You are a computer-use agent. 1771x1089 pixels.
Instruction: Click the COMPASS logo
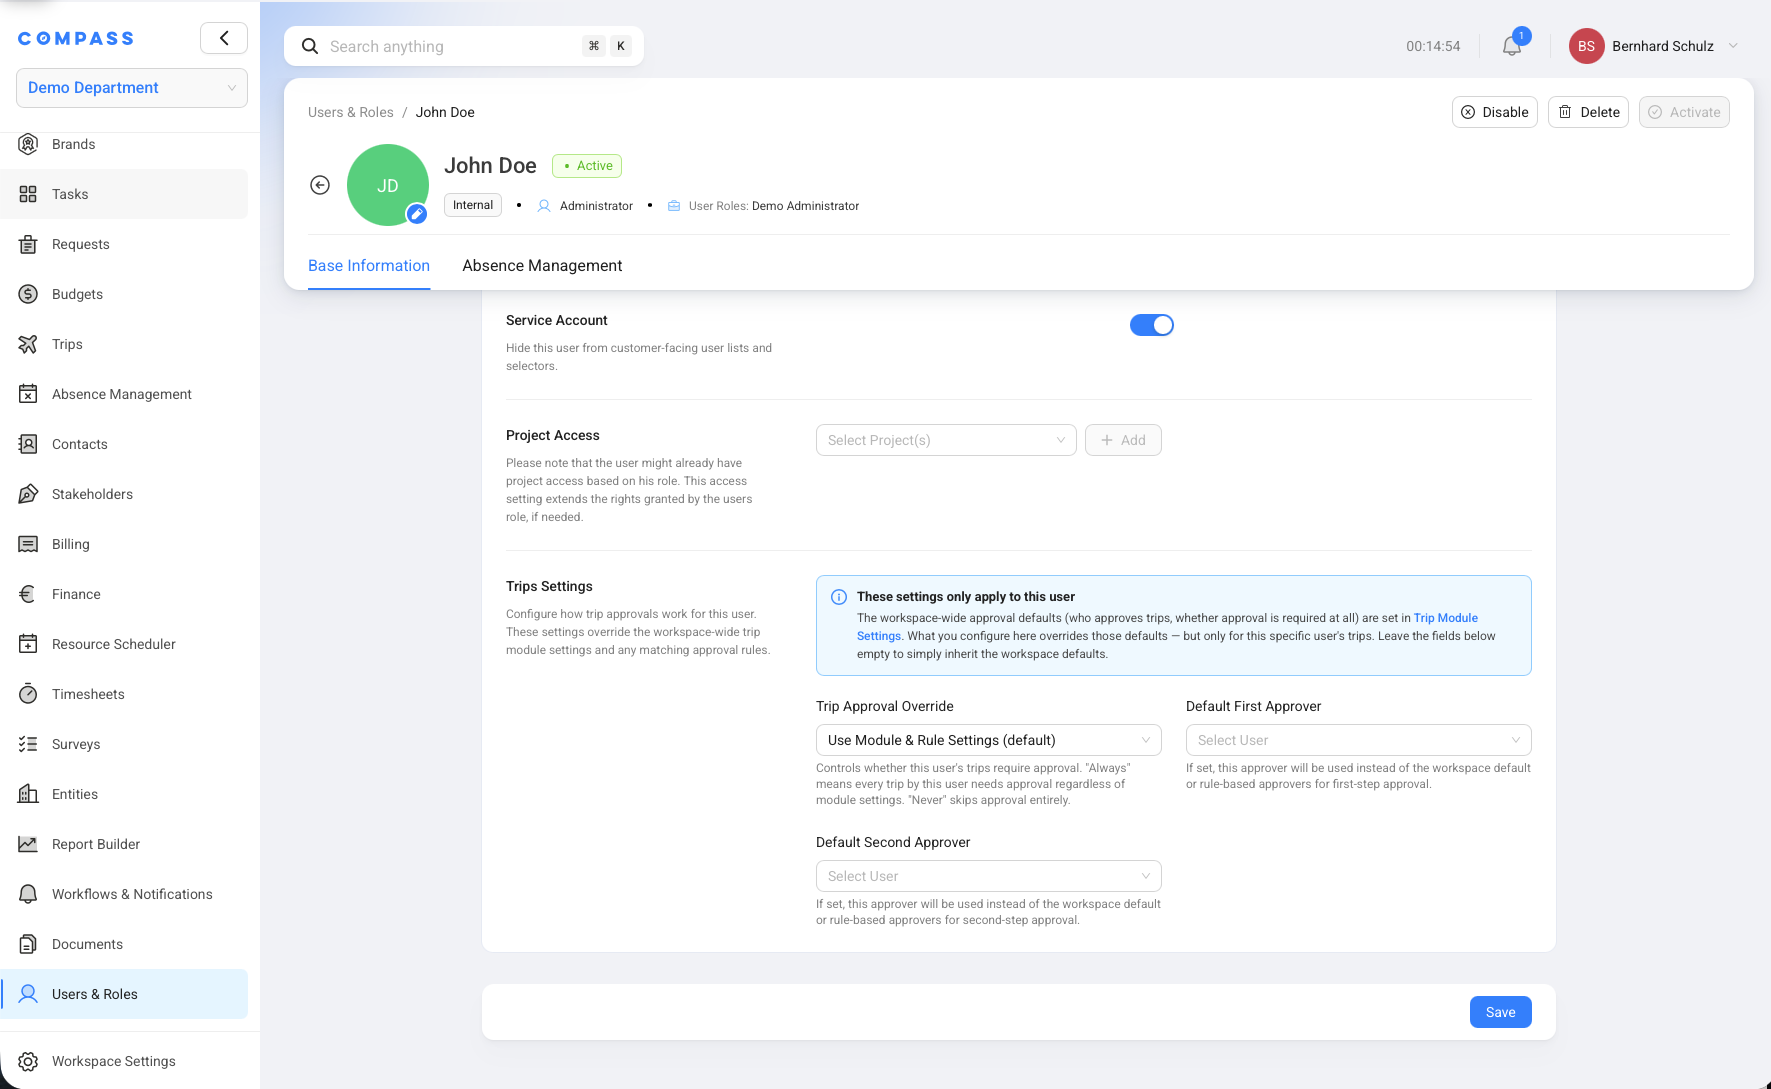pos(76,38)
